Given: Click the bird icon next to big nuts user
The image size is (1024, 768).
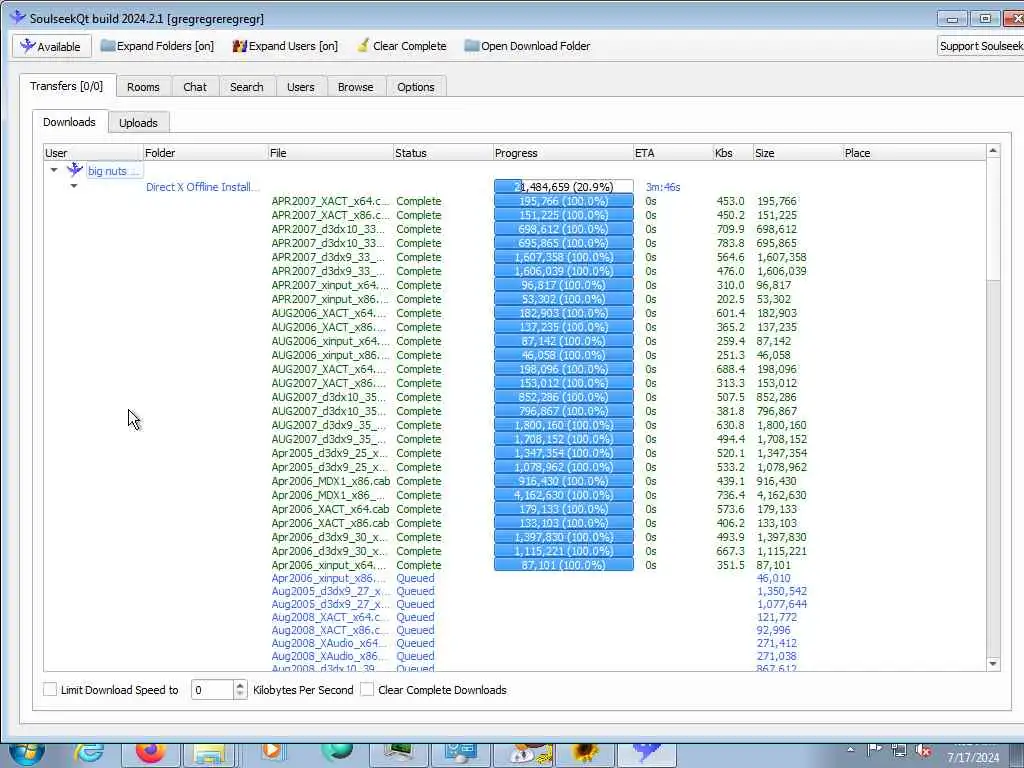Looking at the screenshot, I should coord(74,170).
